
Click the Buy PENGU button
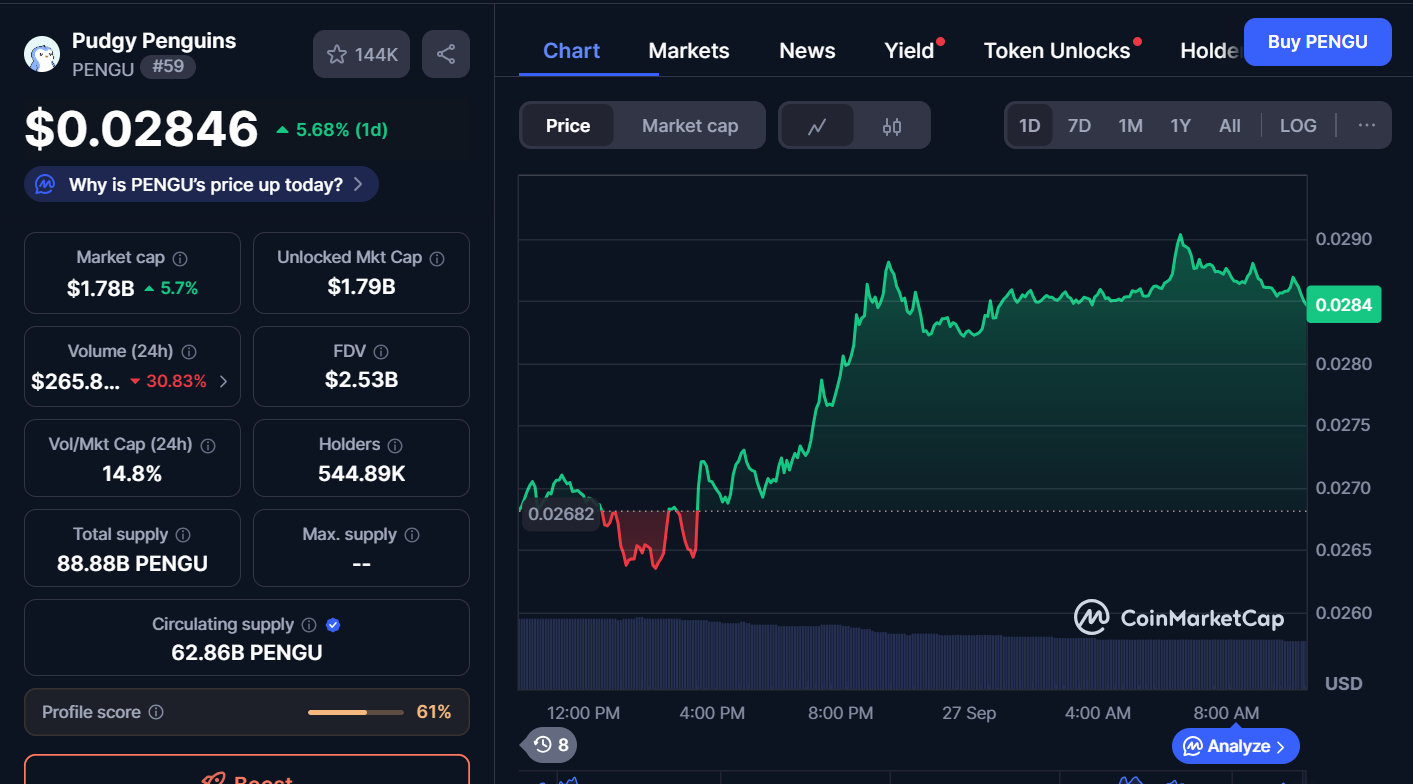click(x=1318, y=42)
